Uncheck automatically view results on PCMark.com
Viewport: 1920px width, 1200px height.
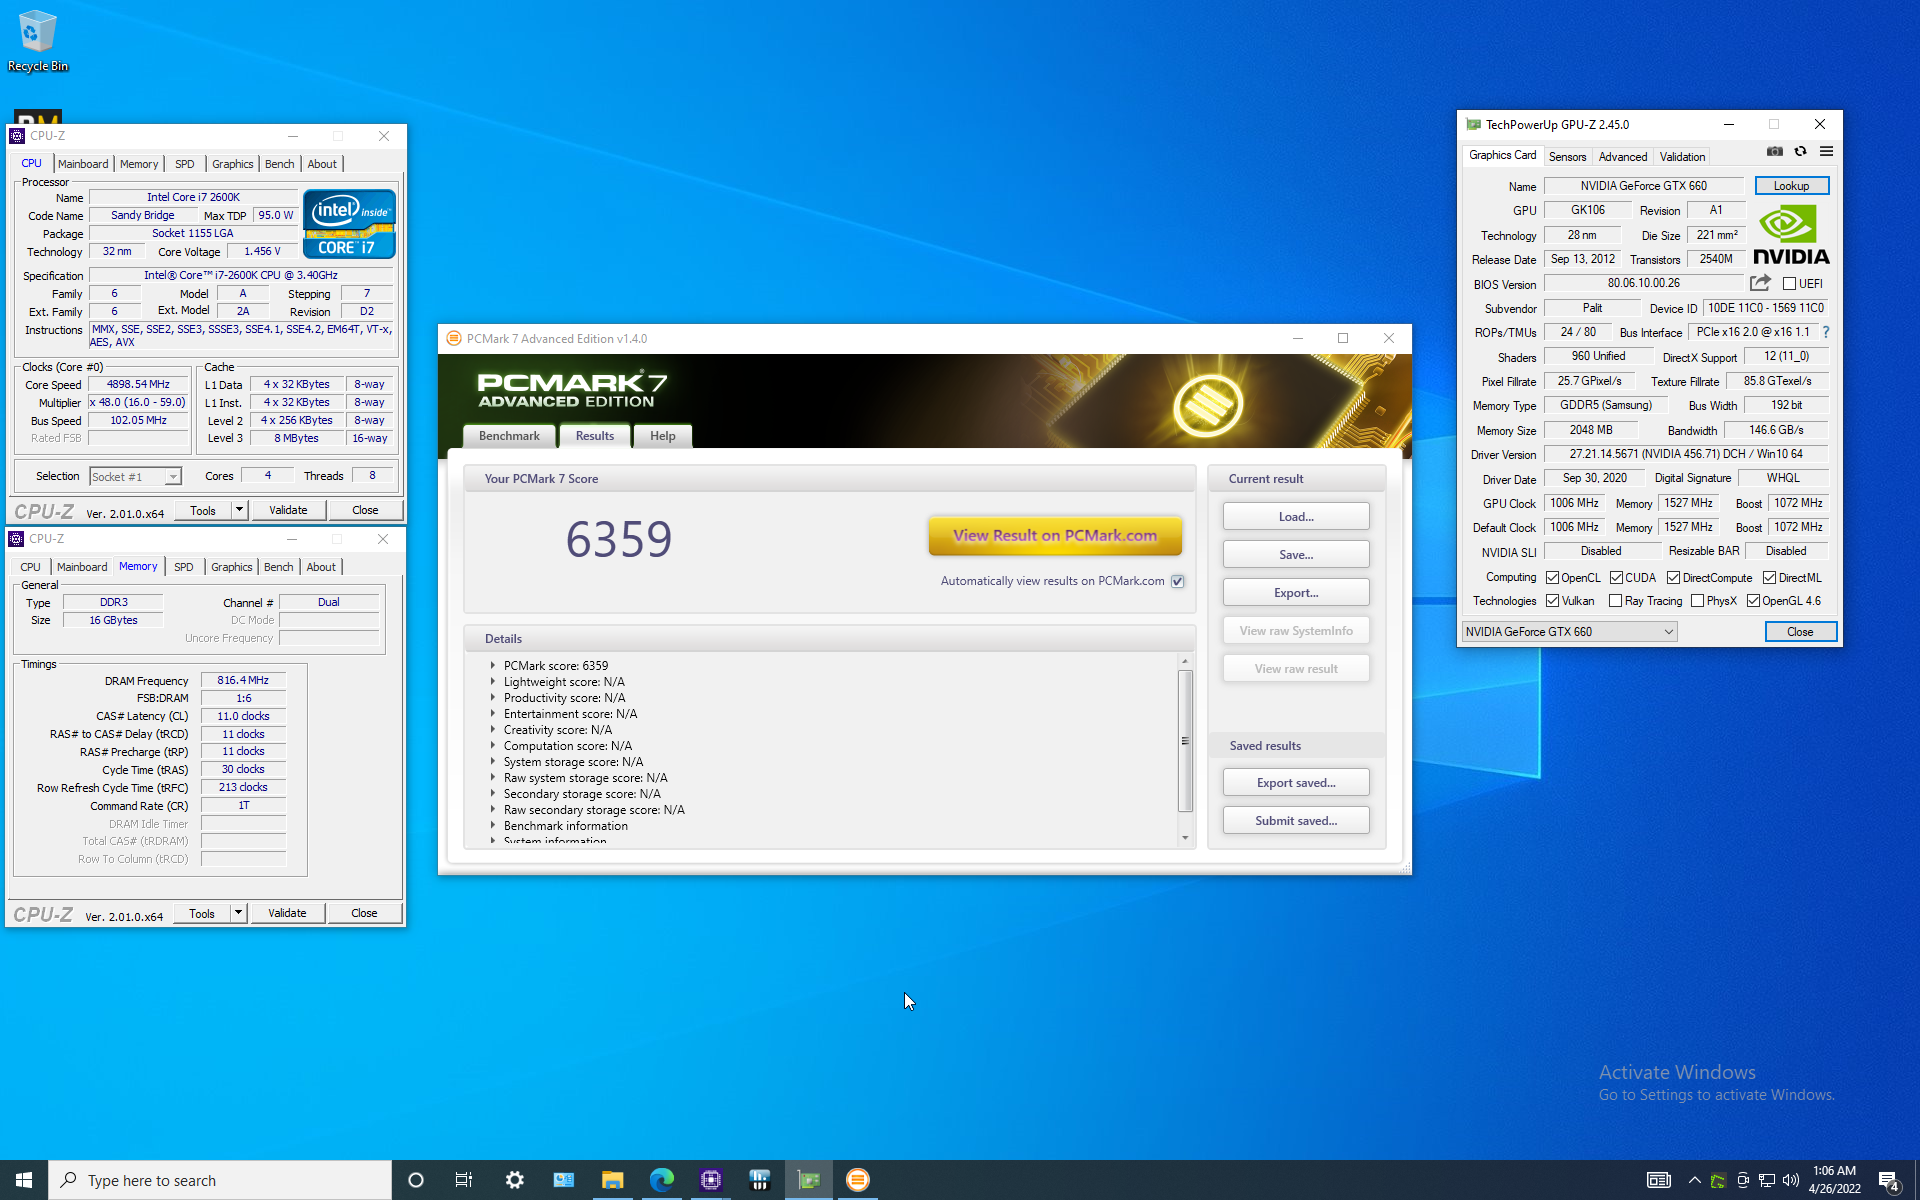pyautogui.click(x=1178, y=581)
